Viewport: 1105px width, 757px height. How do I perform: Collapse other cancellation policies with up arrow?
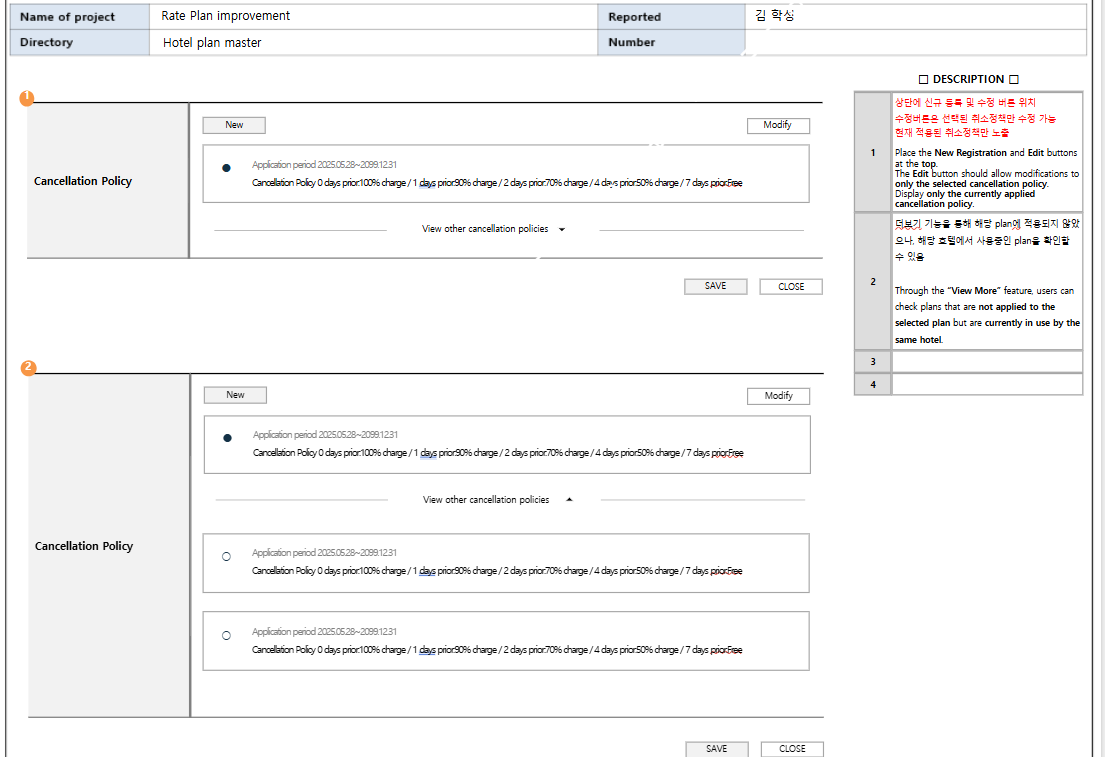[x=569, y=500]
